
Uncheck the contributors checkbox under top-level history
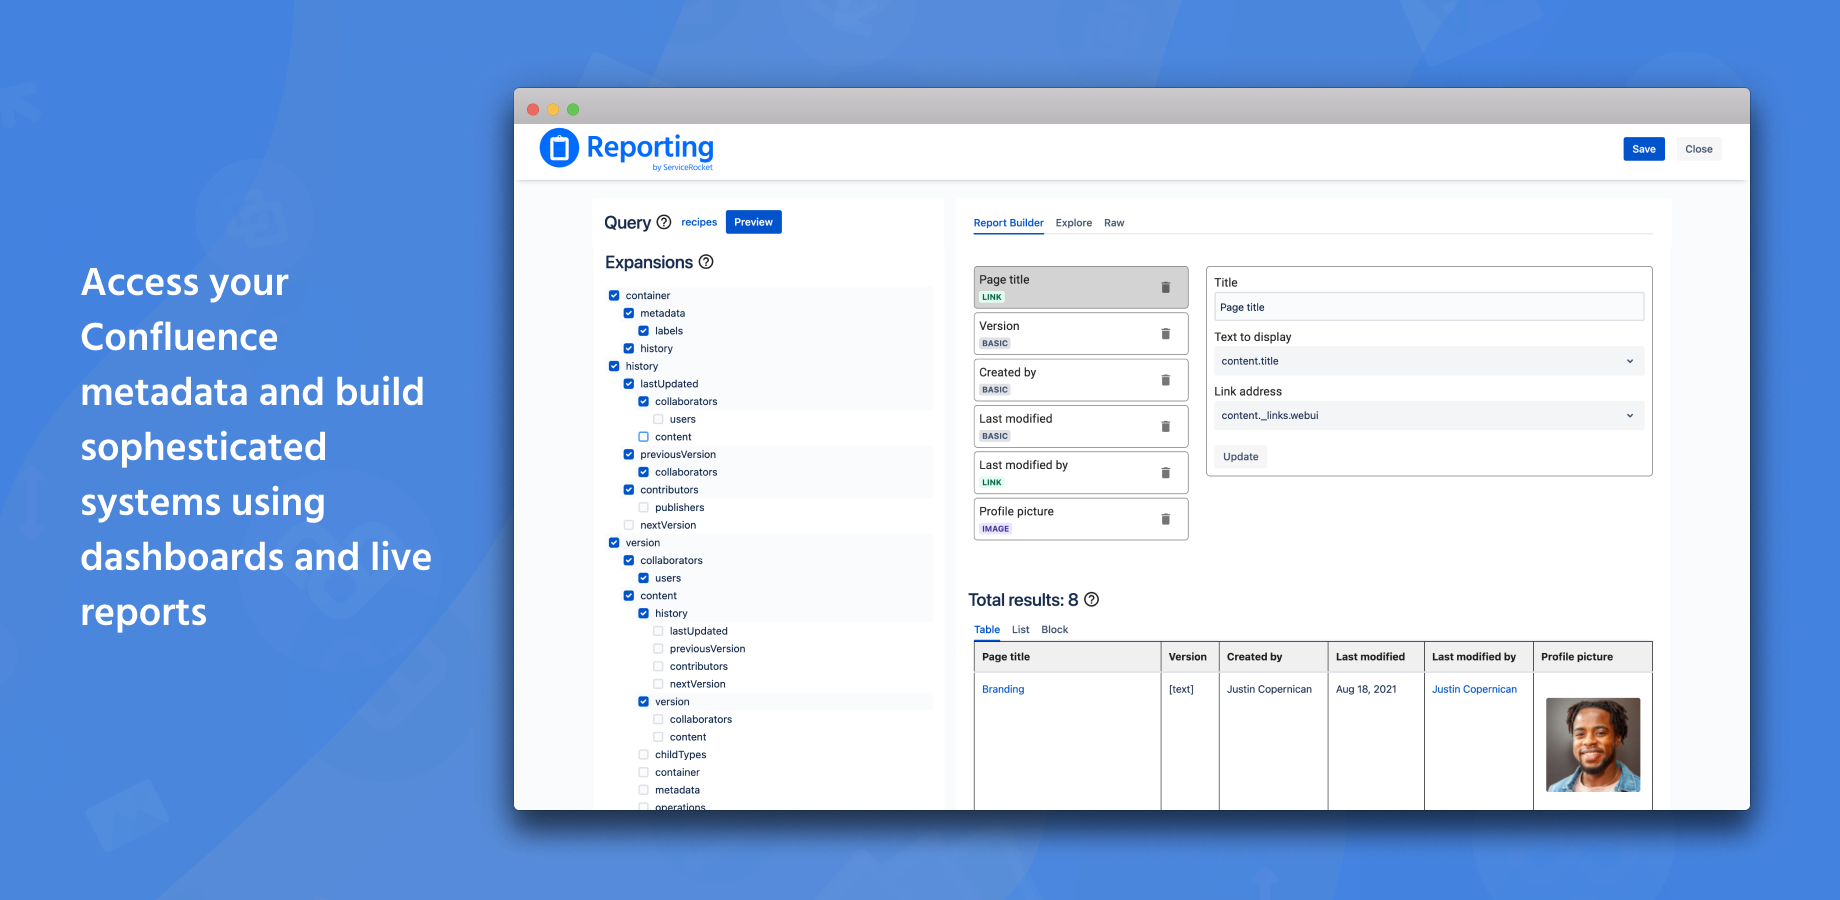pyautogui.click(x=629, y=490)
